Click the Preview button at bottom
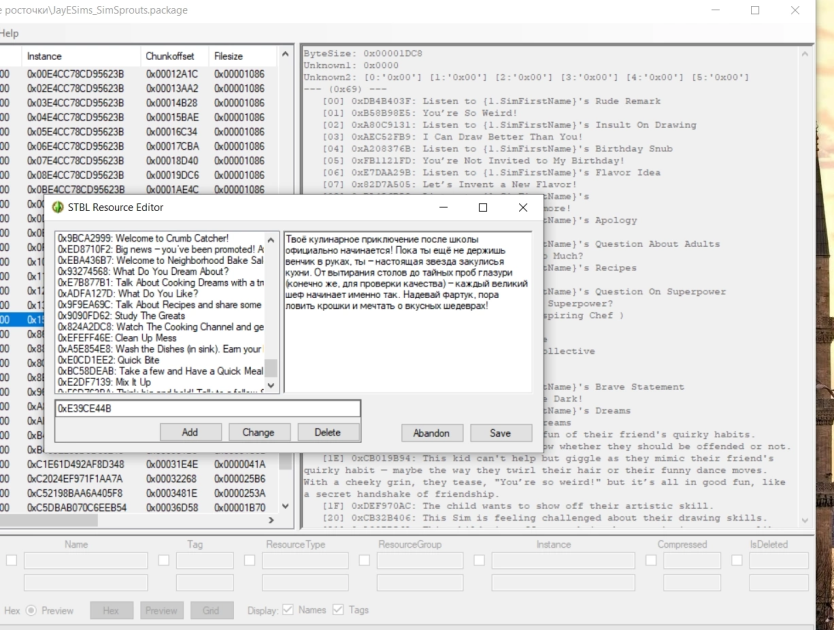This screenshot has height=630, width=834. pos(162,610)
